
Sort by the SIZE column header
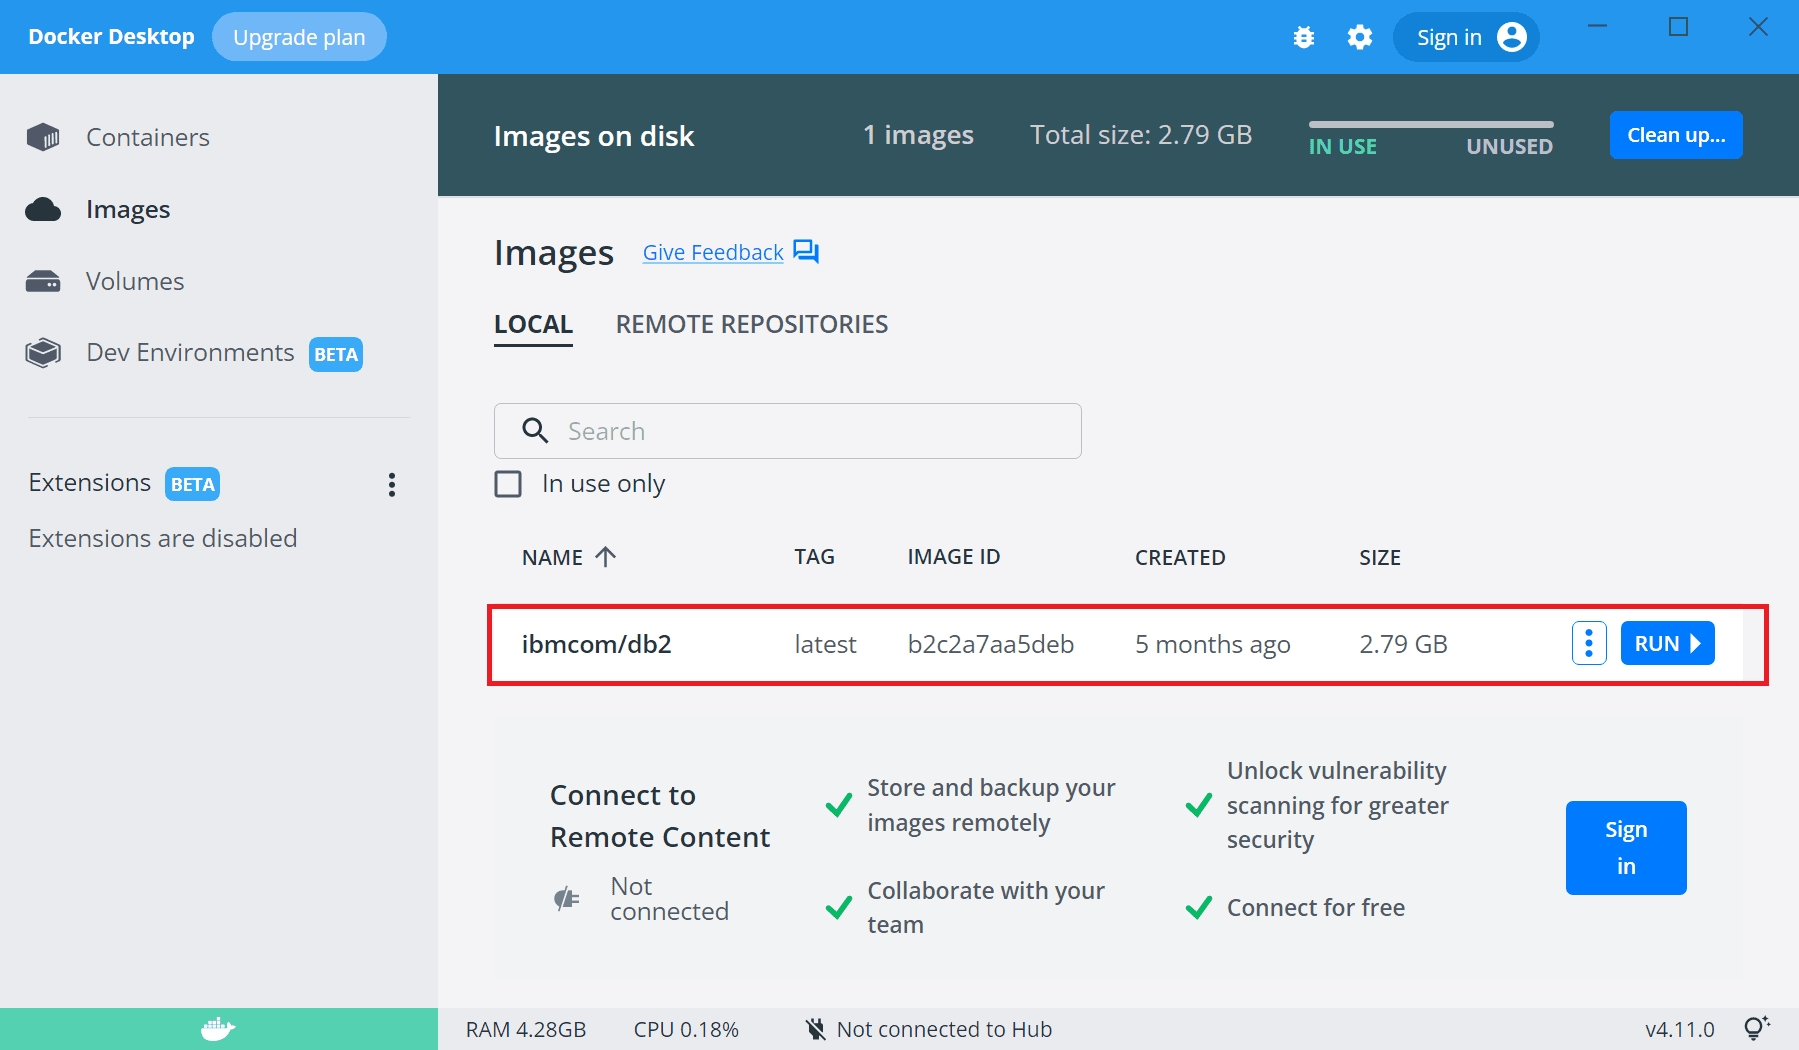pyautogui.click(x=1380, y=557)
